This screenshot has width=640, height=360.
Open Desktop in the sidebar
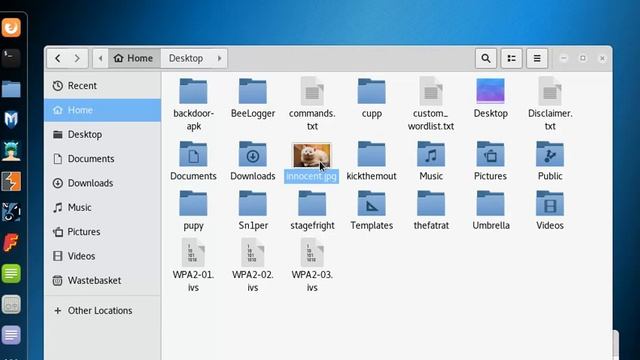(102, 134)
